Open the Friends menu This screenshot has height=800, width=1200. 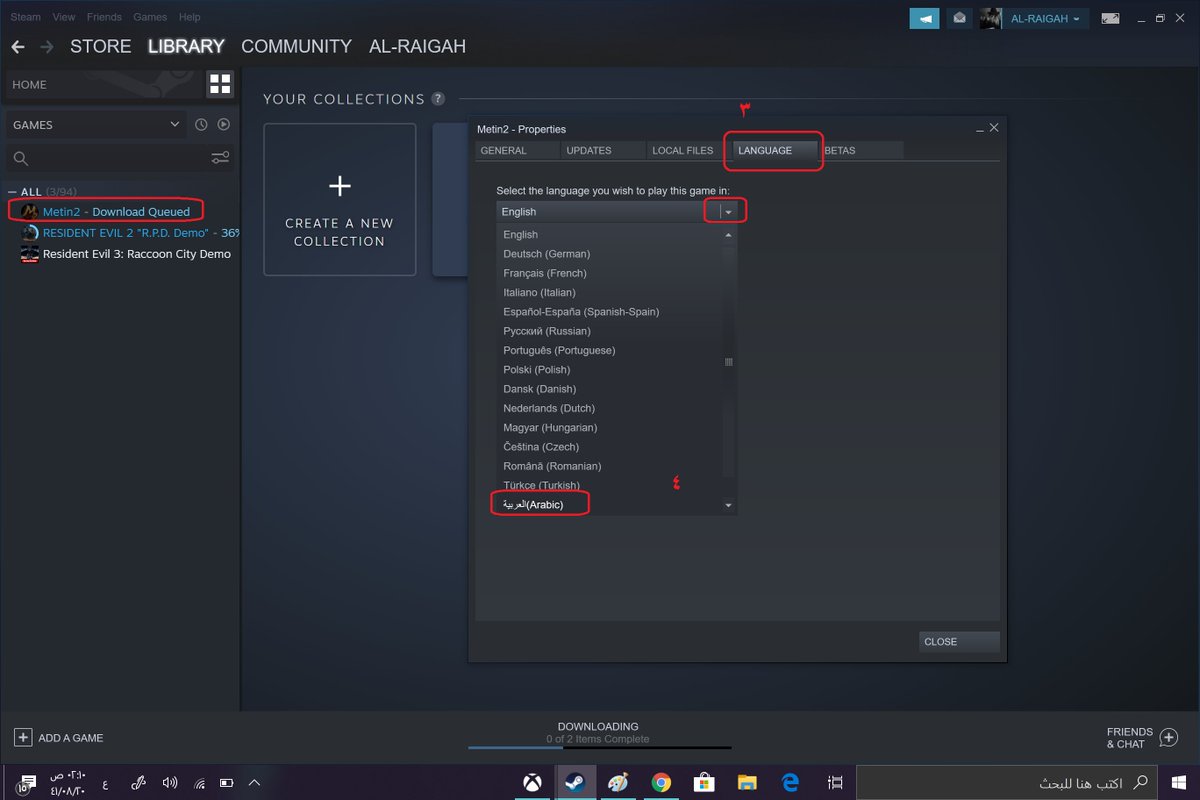click(x=104, y=17)
